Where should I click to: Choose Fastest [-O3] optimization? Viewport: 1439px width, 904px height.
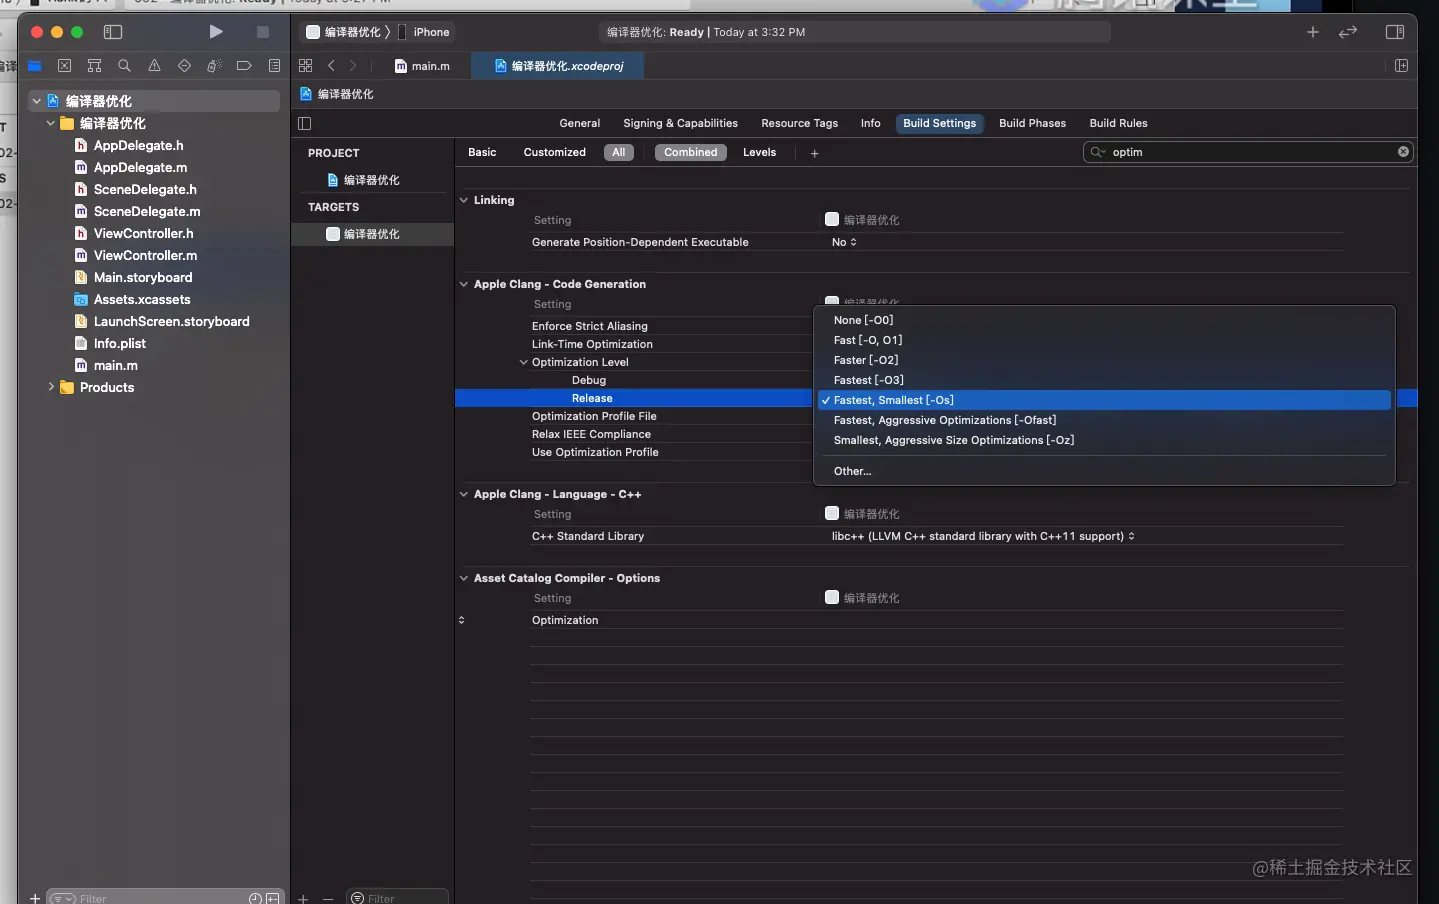[x=1104, y=380]
